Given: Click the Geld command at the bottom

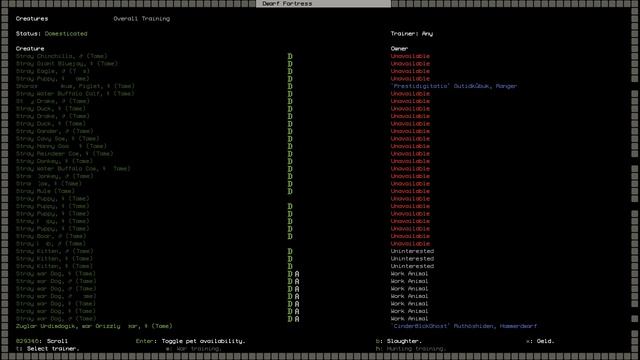Looking at the screenshot, I should 540,341.
